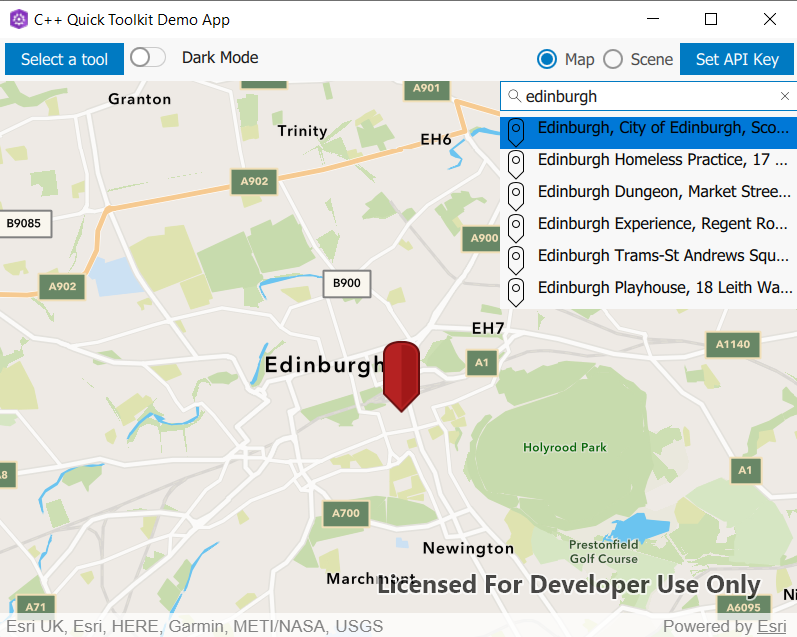Click pin icon beside Edinburgh Dungeon
This screenshot has width=797, height=637.
pos(516,194)
